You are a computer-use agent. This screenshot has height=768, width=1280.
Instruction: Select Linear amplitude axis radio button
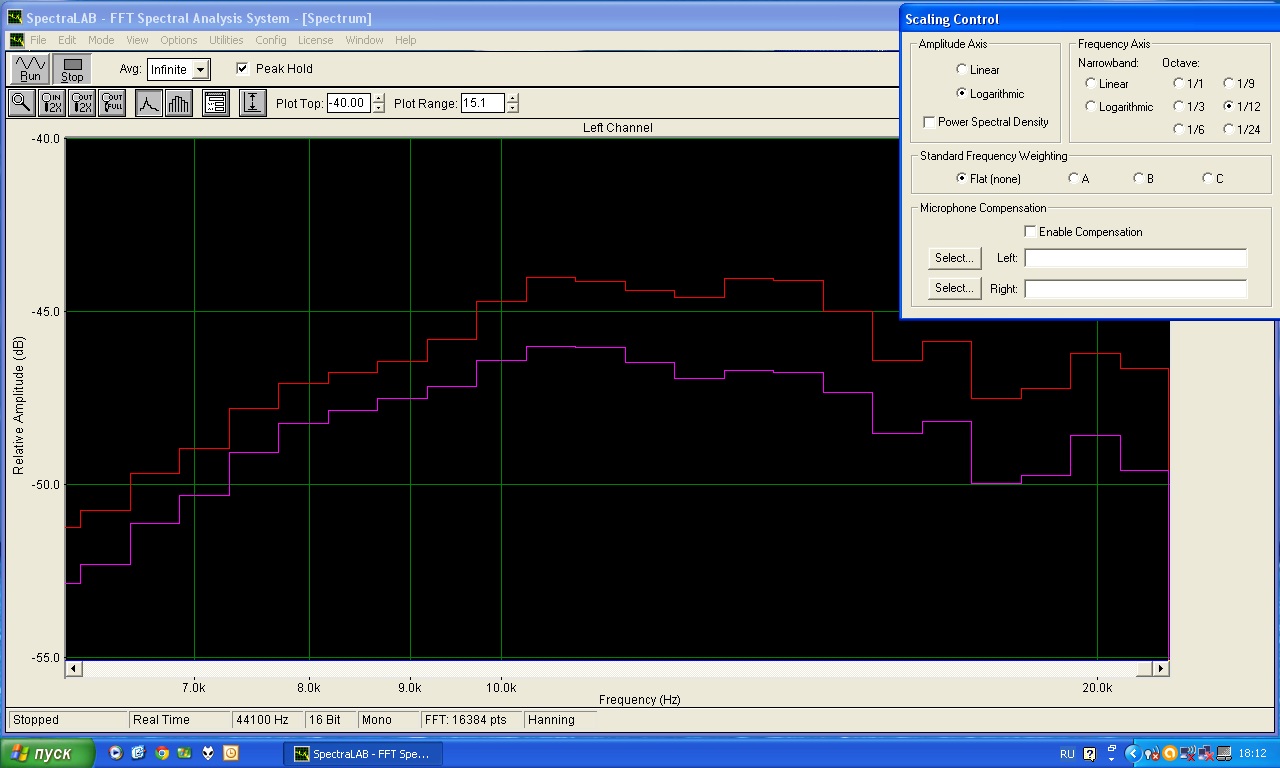coord(962,70)
